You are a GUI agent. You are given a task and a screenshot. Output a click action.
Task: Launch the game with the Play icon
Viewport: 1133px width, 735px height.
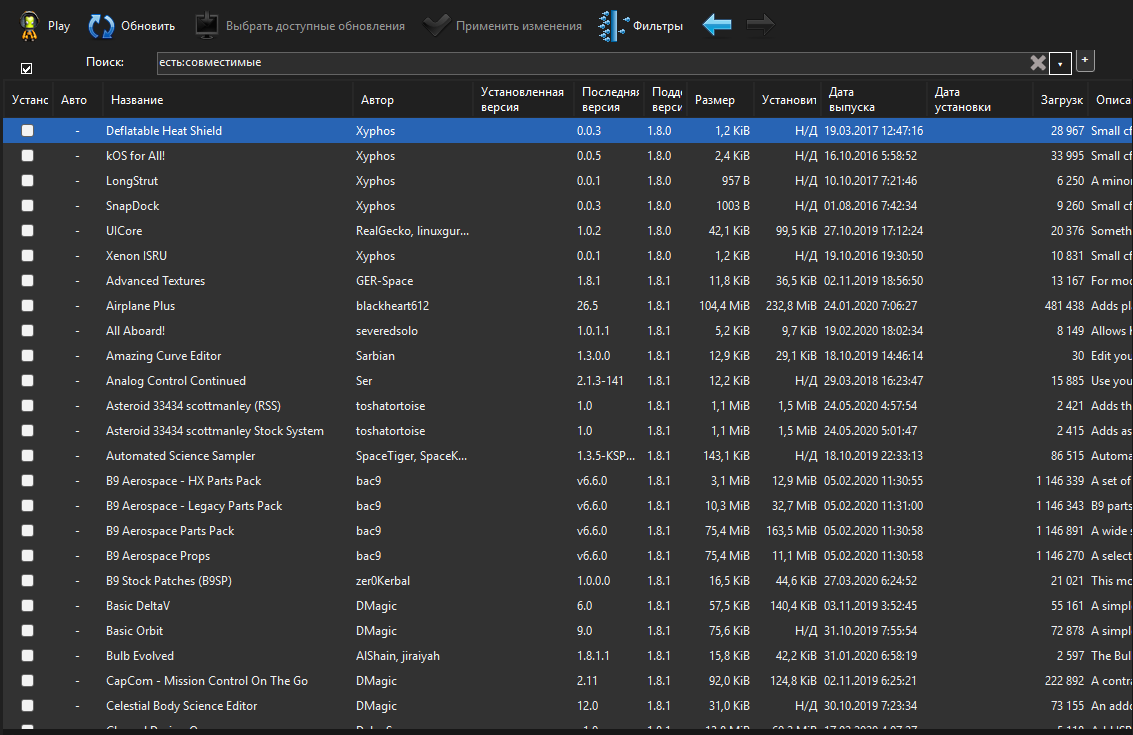(29, 25)
